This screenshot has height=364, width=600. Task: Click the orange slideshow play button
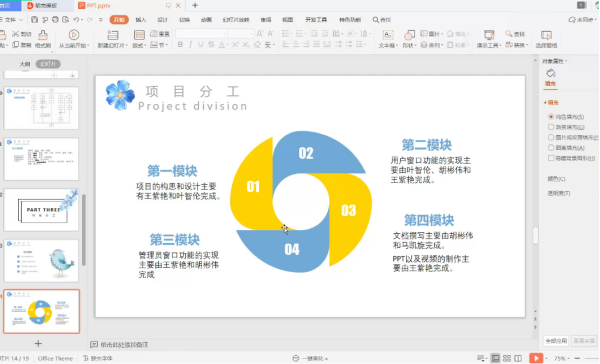(x=536, y=358)
